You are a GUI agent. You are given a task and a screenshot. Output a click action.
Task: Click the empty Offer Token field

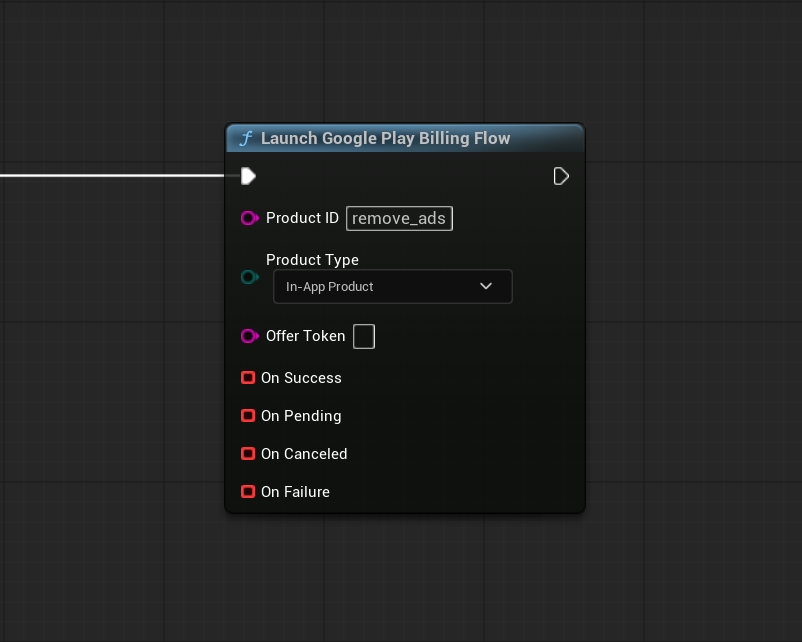tap(364, 337)
